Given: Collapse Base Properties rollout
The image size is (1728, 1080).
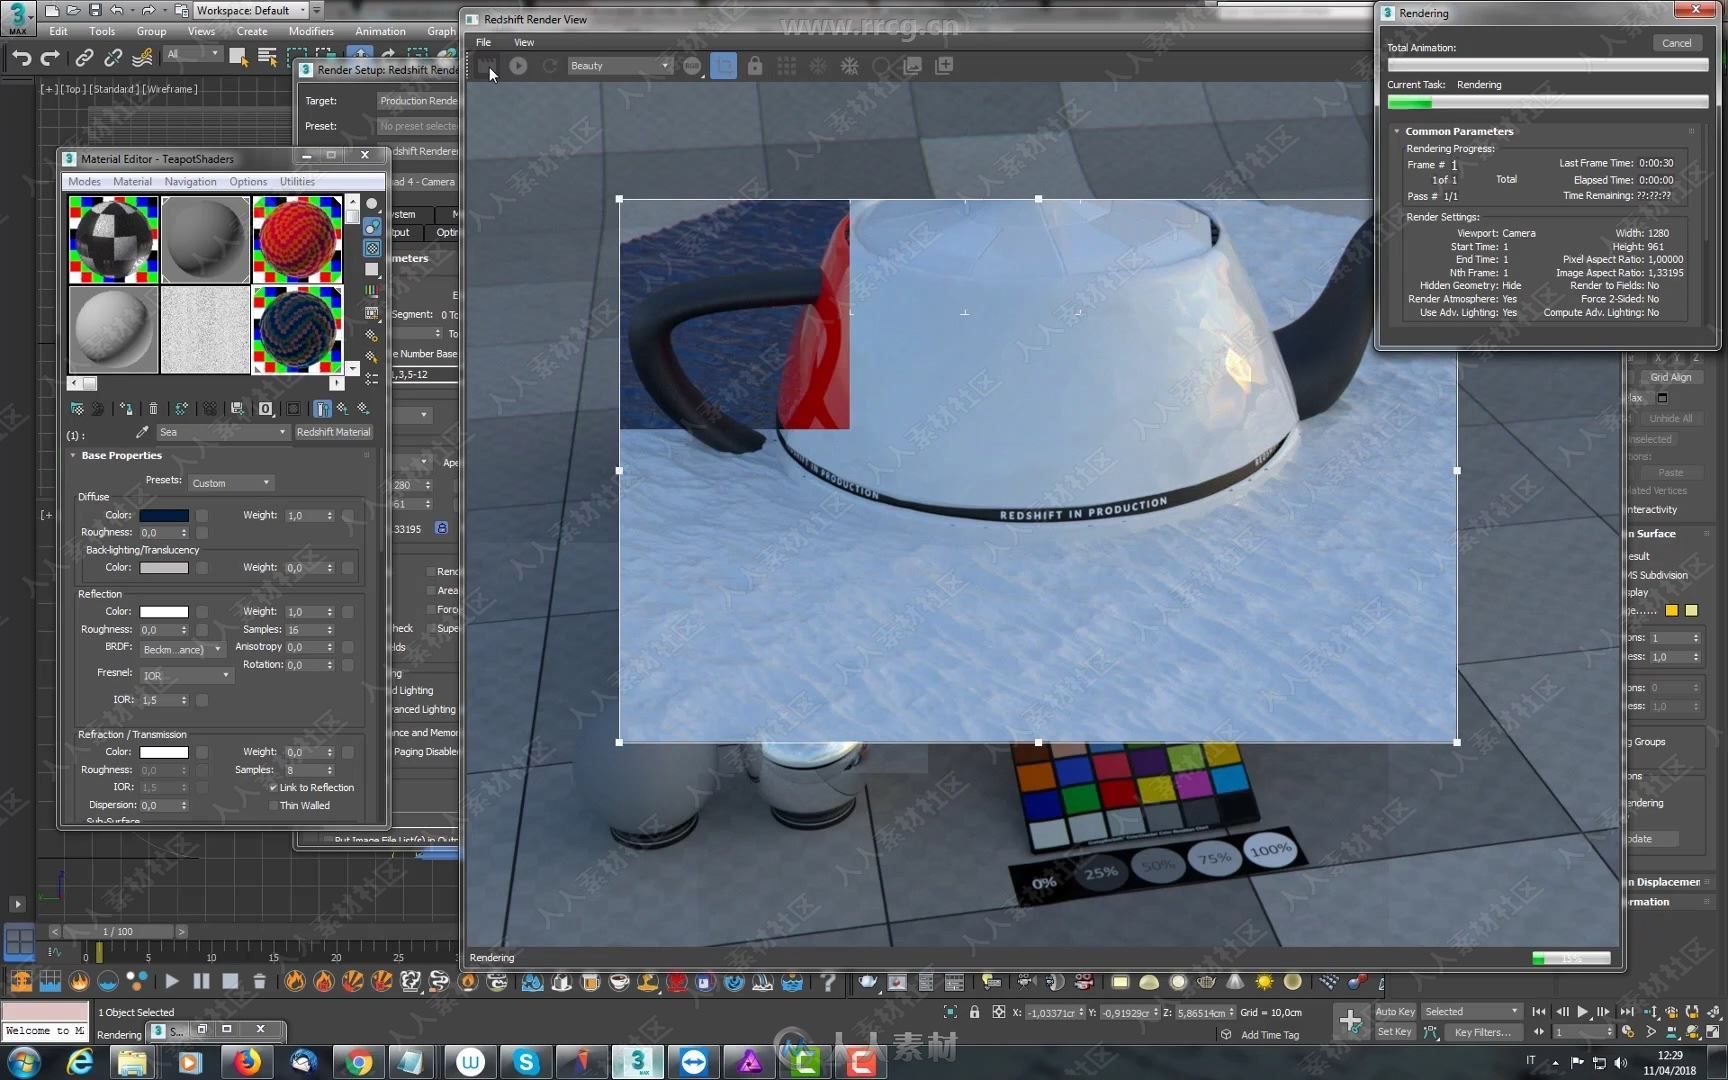Looking at the screenshot, I should [x=121, y=456].
